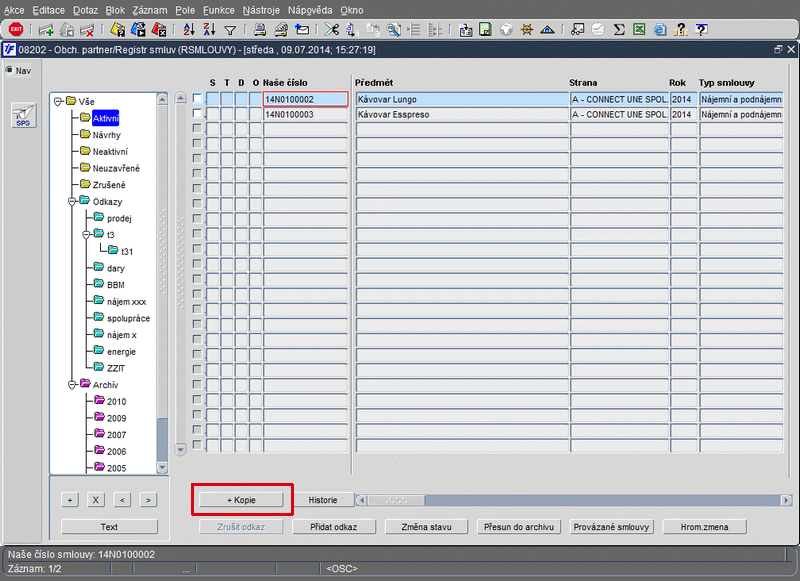The width and height of the screenshot is (800, 581).
Task: Open the Editace menu
Action: point(48,10)
